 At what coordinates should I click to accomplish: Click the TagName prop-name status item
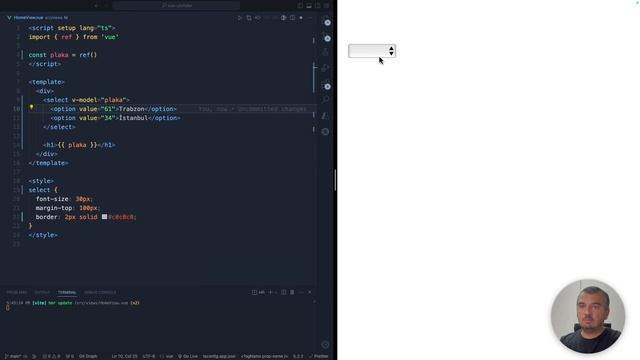tap(264, 356)
